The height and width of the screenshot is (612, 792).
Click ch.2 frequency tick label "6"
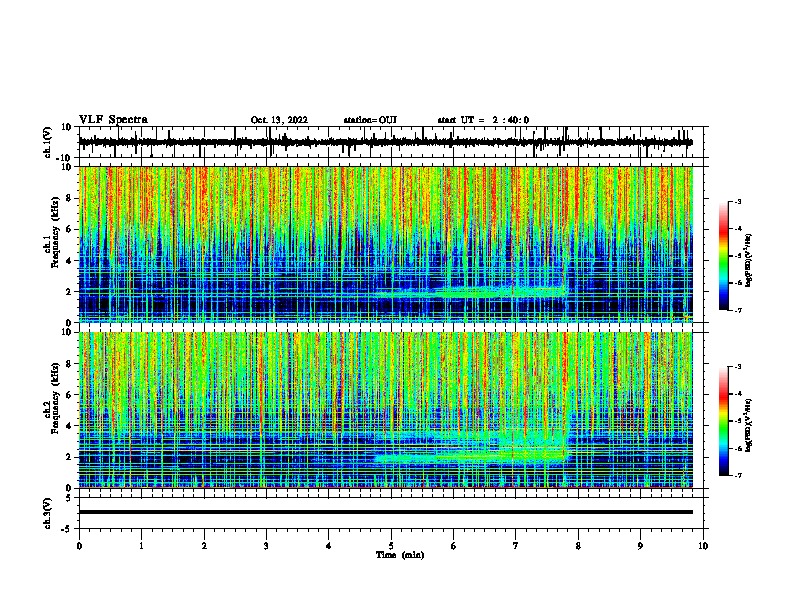[x=69, y=395]
